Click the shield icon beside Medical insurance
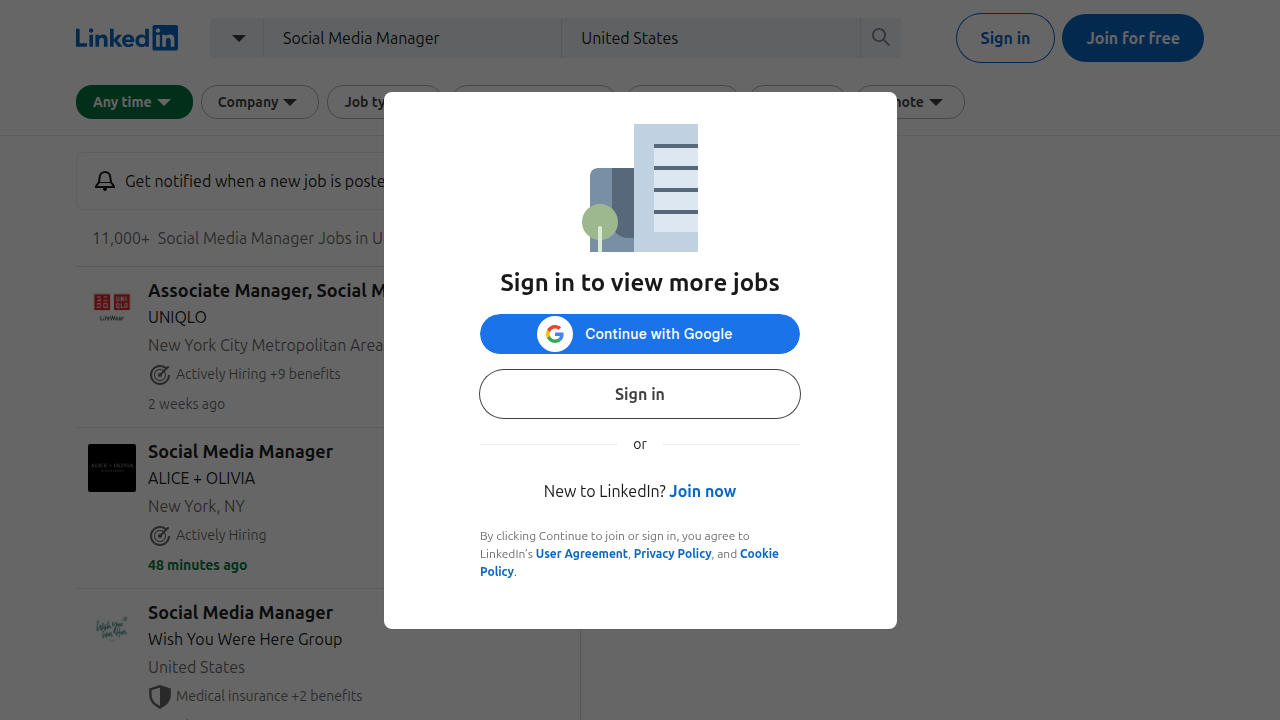The width and height of the screenshot is (1280, 720). point(159,696)
